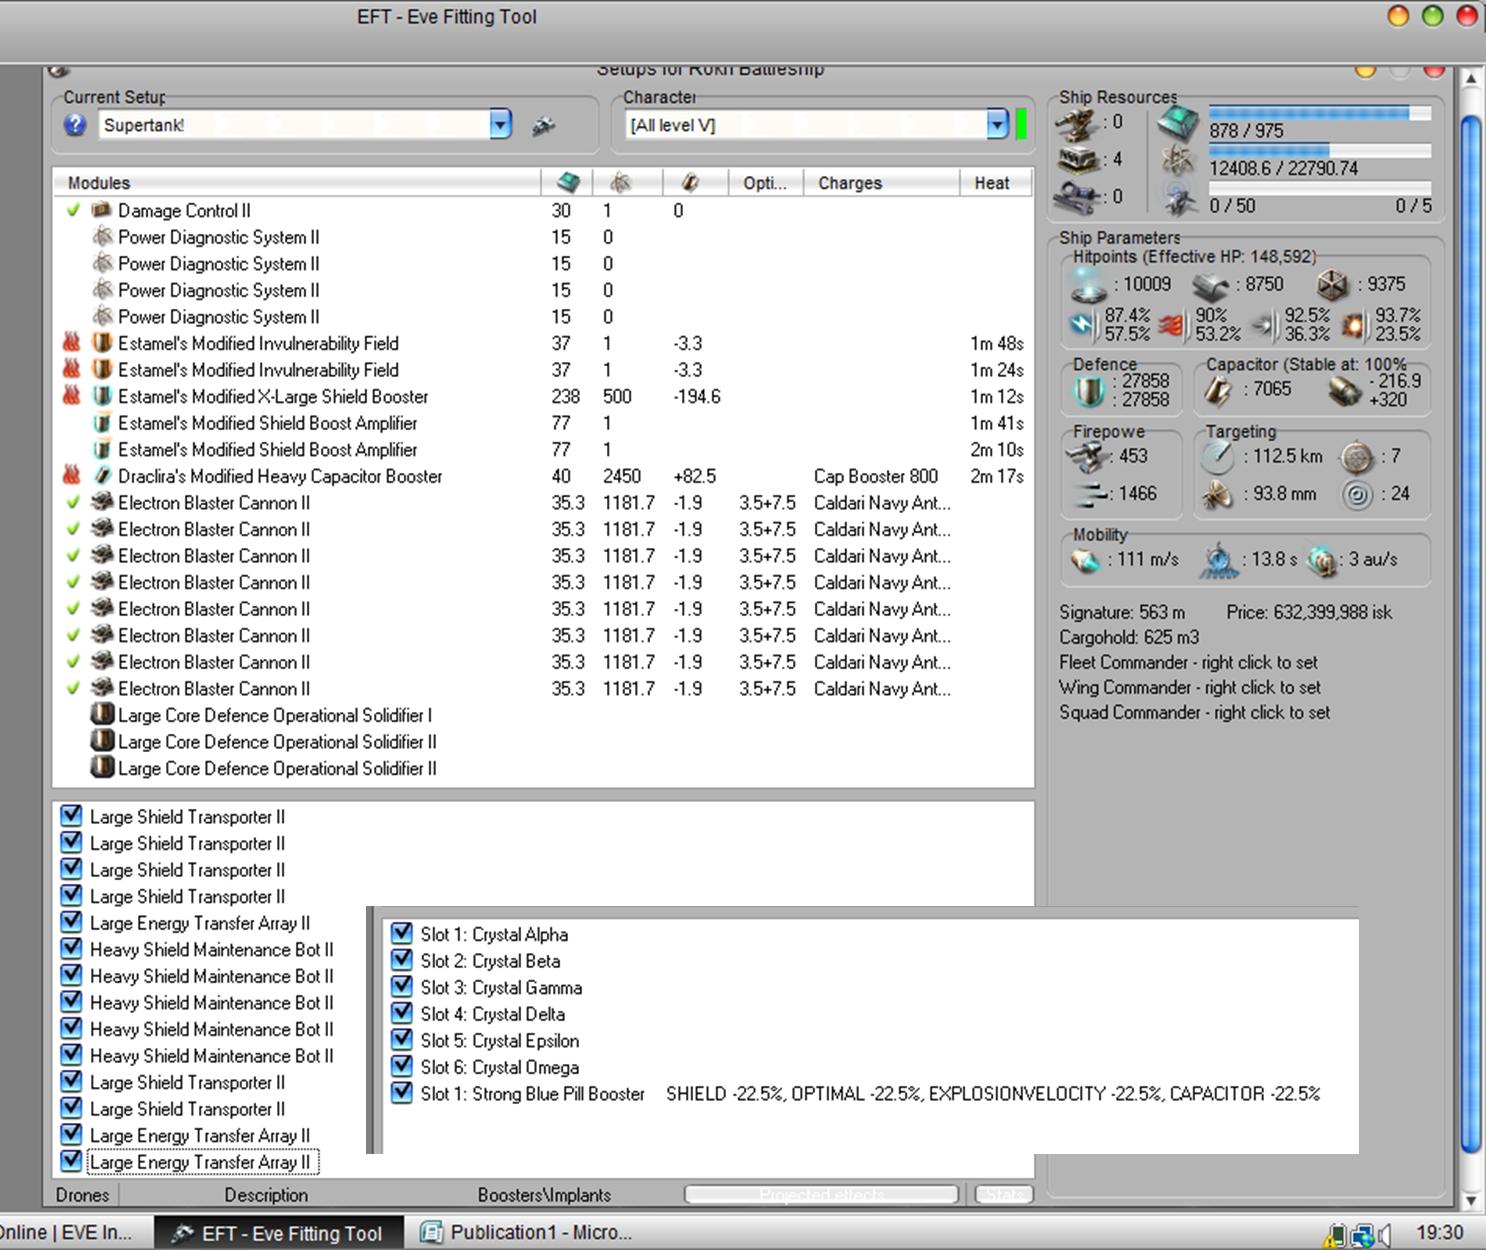The image size is (1486, 1250).
Task: Disable Slot 5: Crystal Epsilon implant
Action: [402, 1040]
